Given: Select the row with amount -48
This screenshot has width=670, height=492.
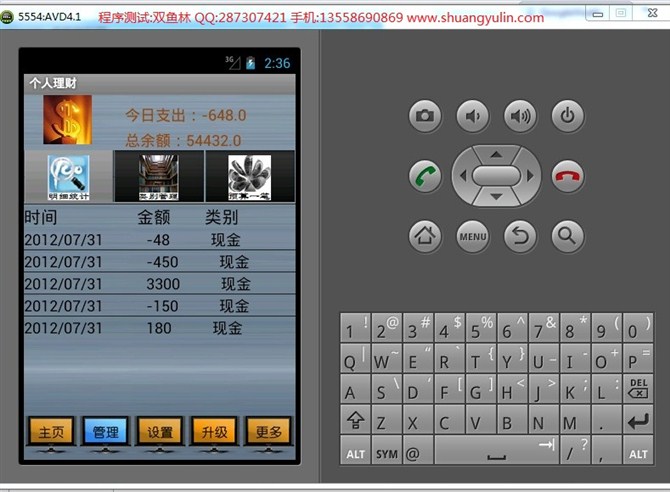Looking at the screenshot, I should click(159, 239).
